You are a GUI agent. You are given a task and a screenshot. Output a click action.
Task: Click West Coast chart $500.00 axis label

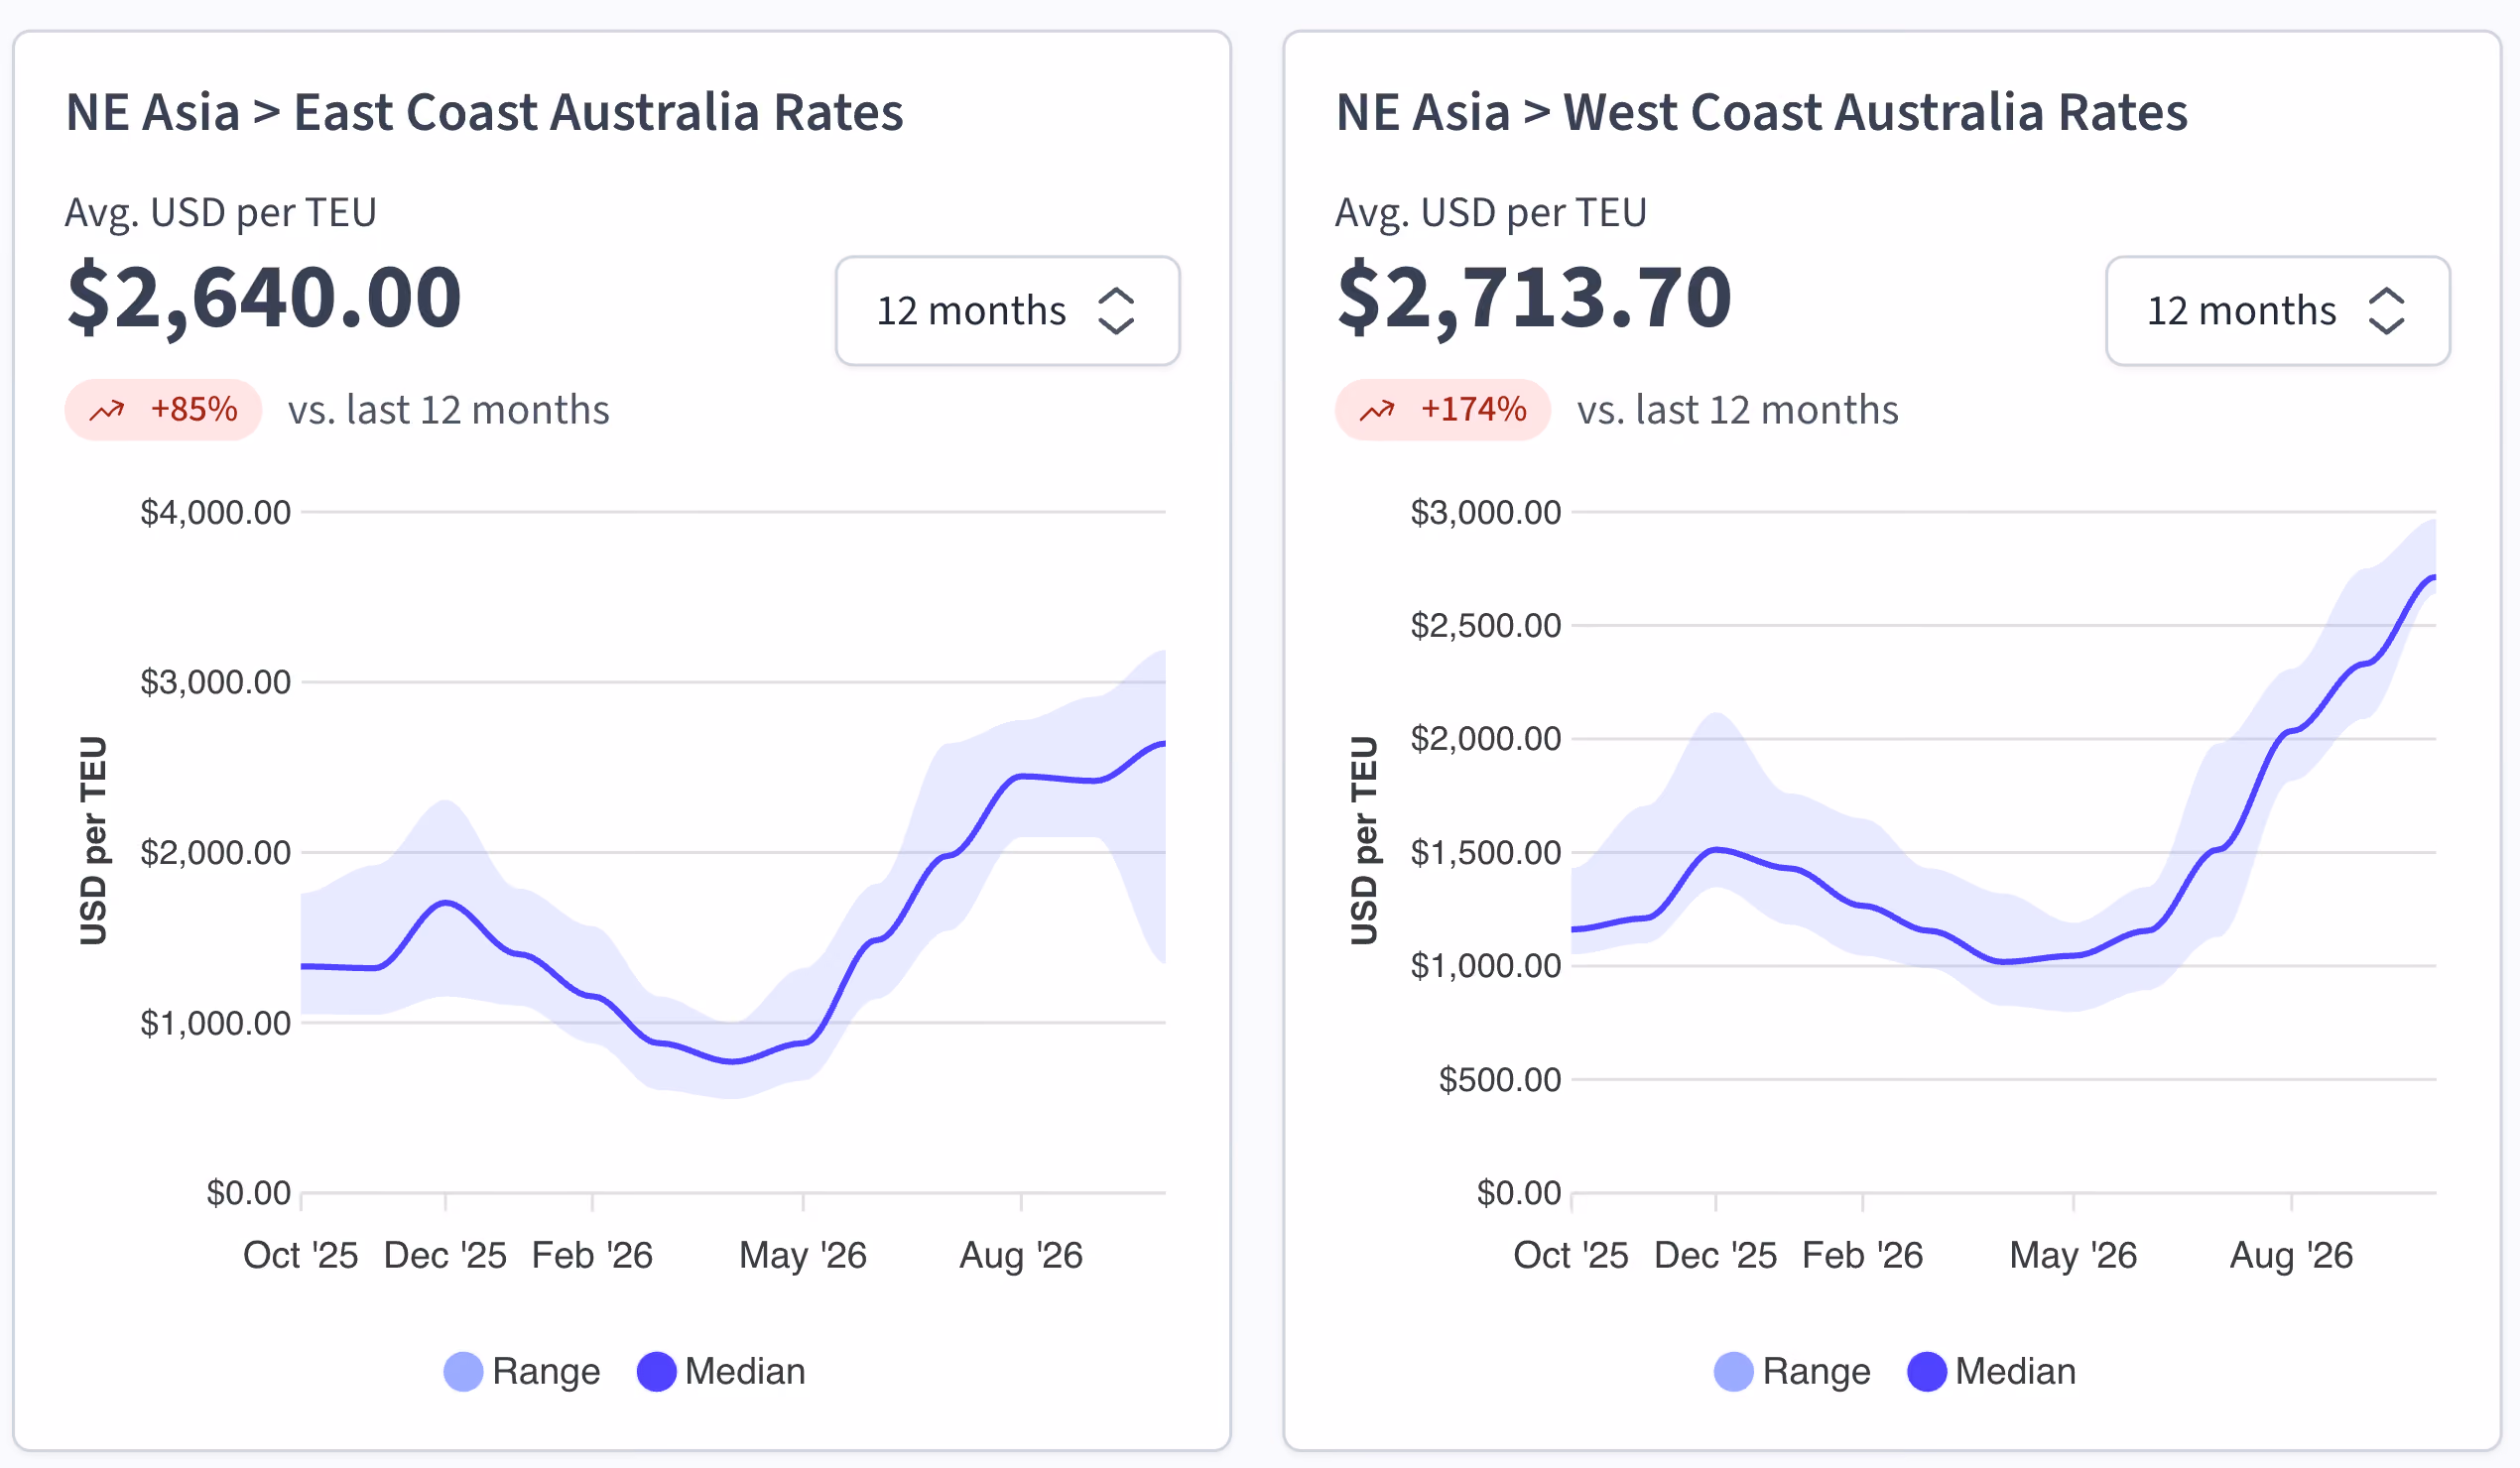click(1499, 1080)
